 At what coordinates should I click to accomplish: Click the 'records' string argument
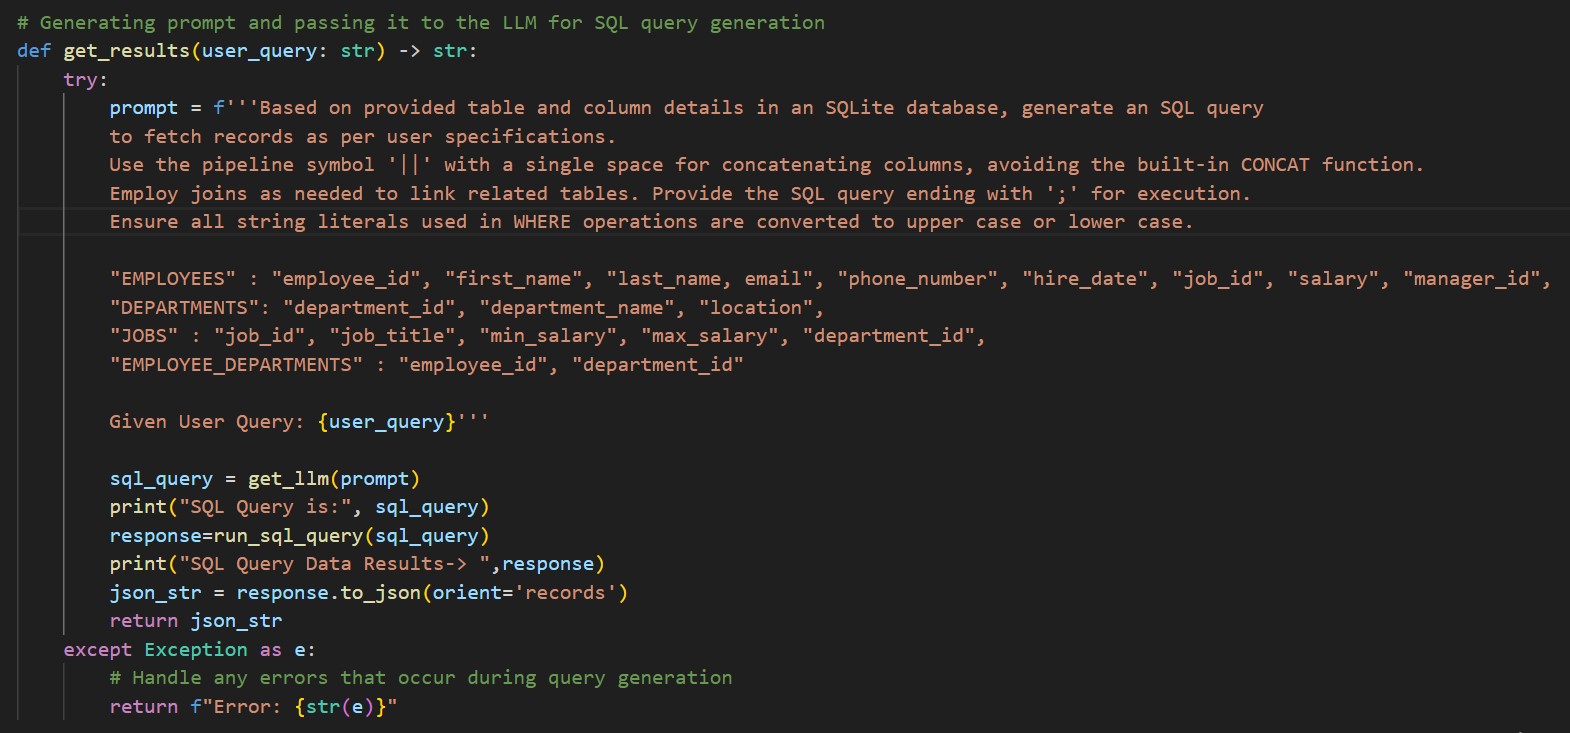pyautogui.click(x=565, y=593)
